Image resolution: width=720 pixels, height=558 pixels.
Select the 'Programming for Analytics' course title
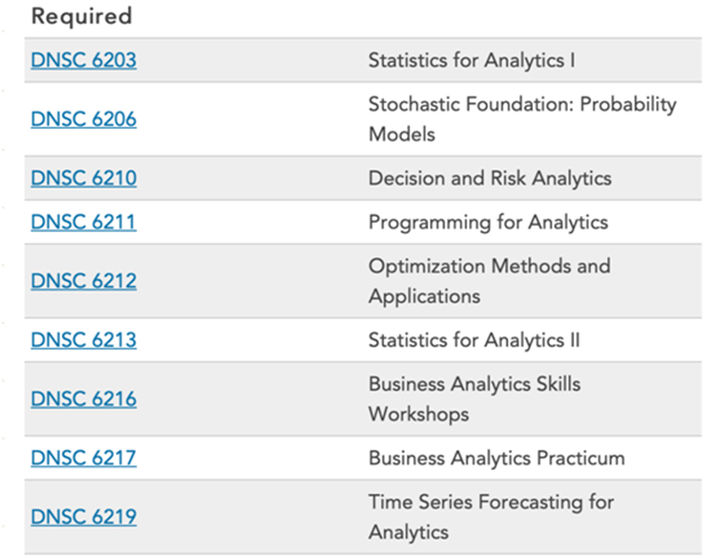coord(488,222)
